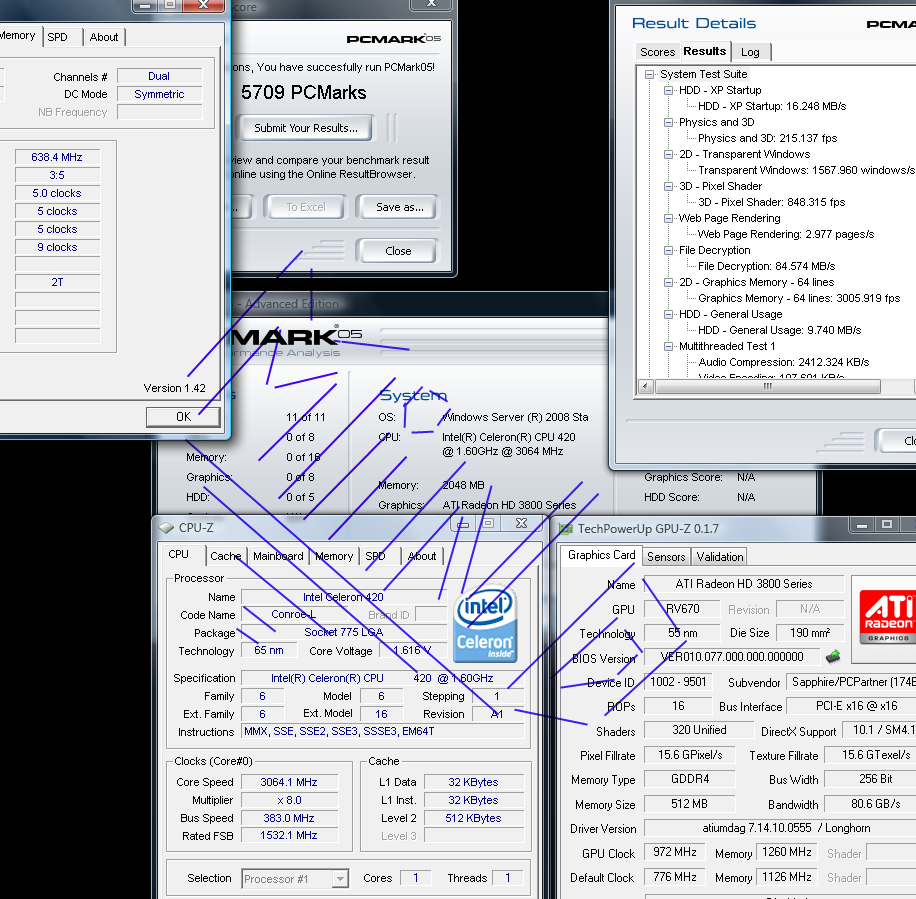The image size is (916, 899).
Task: Select 'Audio Compression: 2412.324 KB/s' tree row
Action: pos(783,362)
